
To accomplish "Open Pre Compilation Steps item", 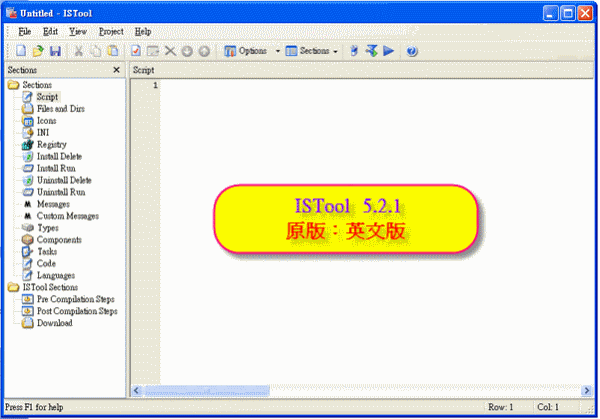I will [76, 300].
